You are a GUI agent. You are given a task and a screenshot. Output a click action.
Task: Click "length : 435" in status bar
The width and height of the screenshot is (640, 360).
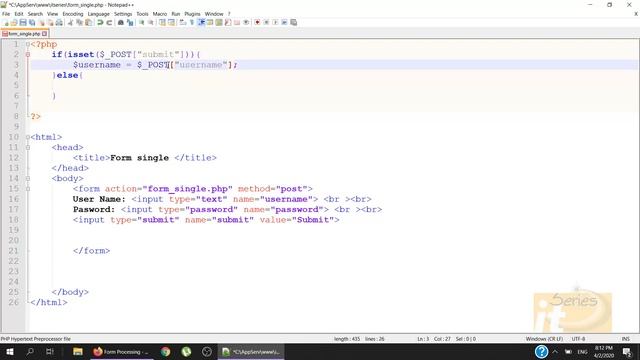347,339
